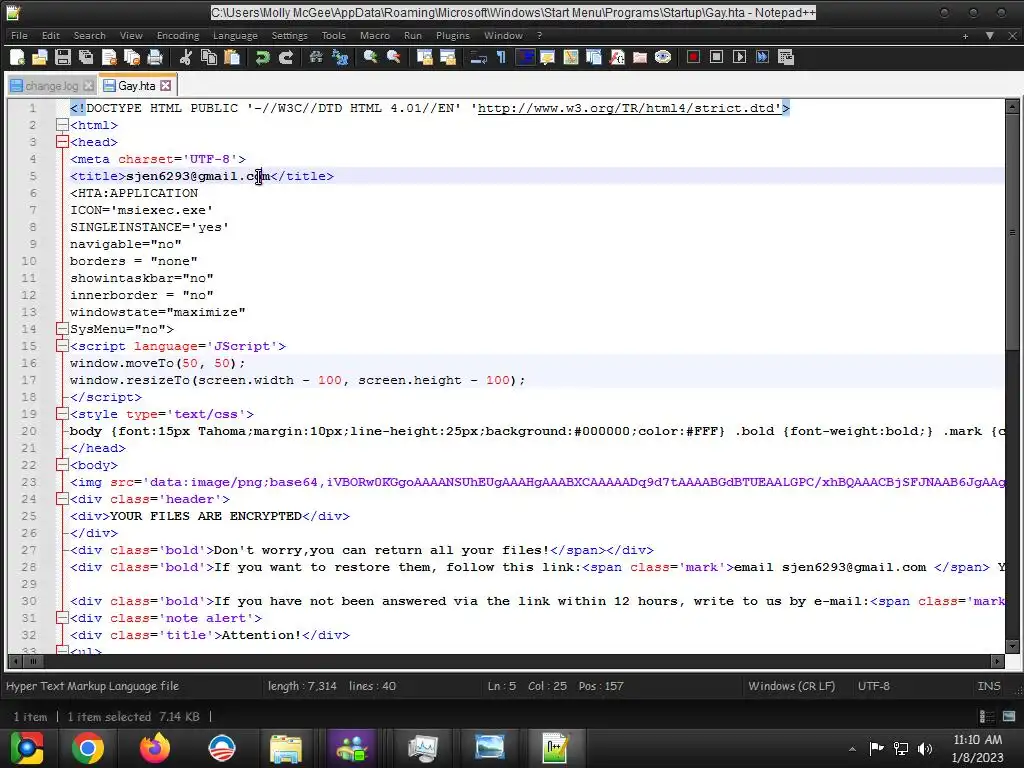Undo the last edit with the green arrow icon
Viewport: 1024px width, 768px height.
point(263,57)
